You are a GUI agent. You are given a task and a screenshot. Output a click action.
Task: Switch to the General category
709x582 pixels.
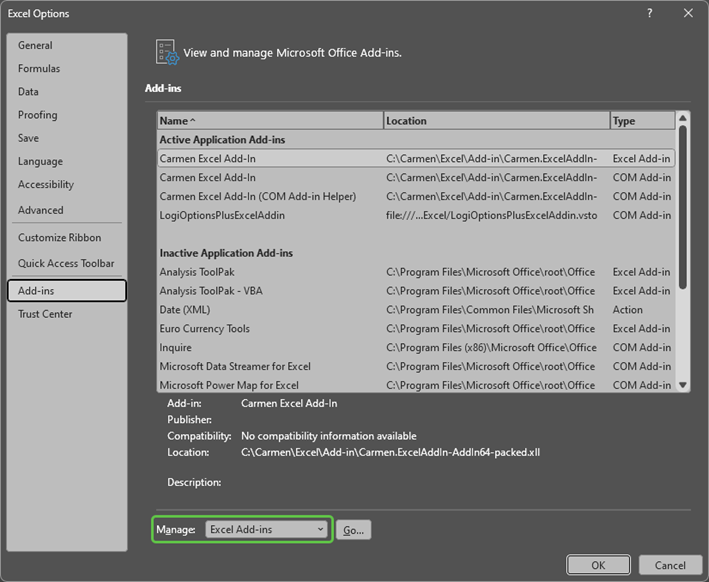pos(35,45)
